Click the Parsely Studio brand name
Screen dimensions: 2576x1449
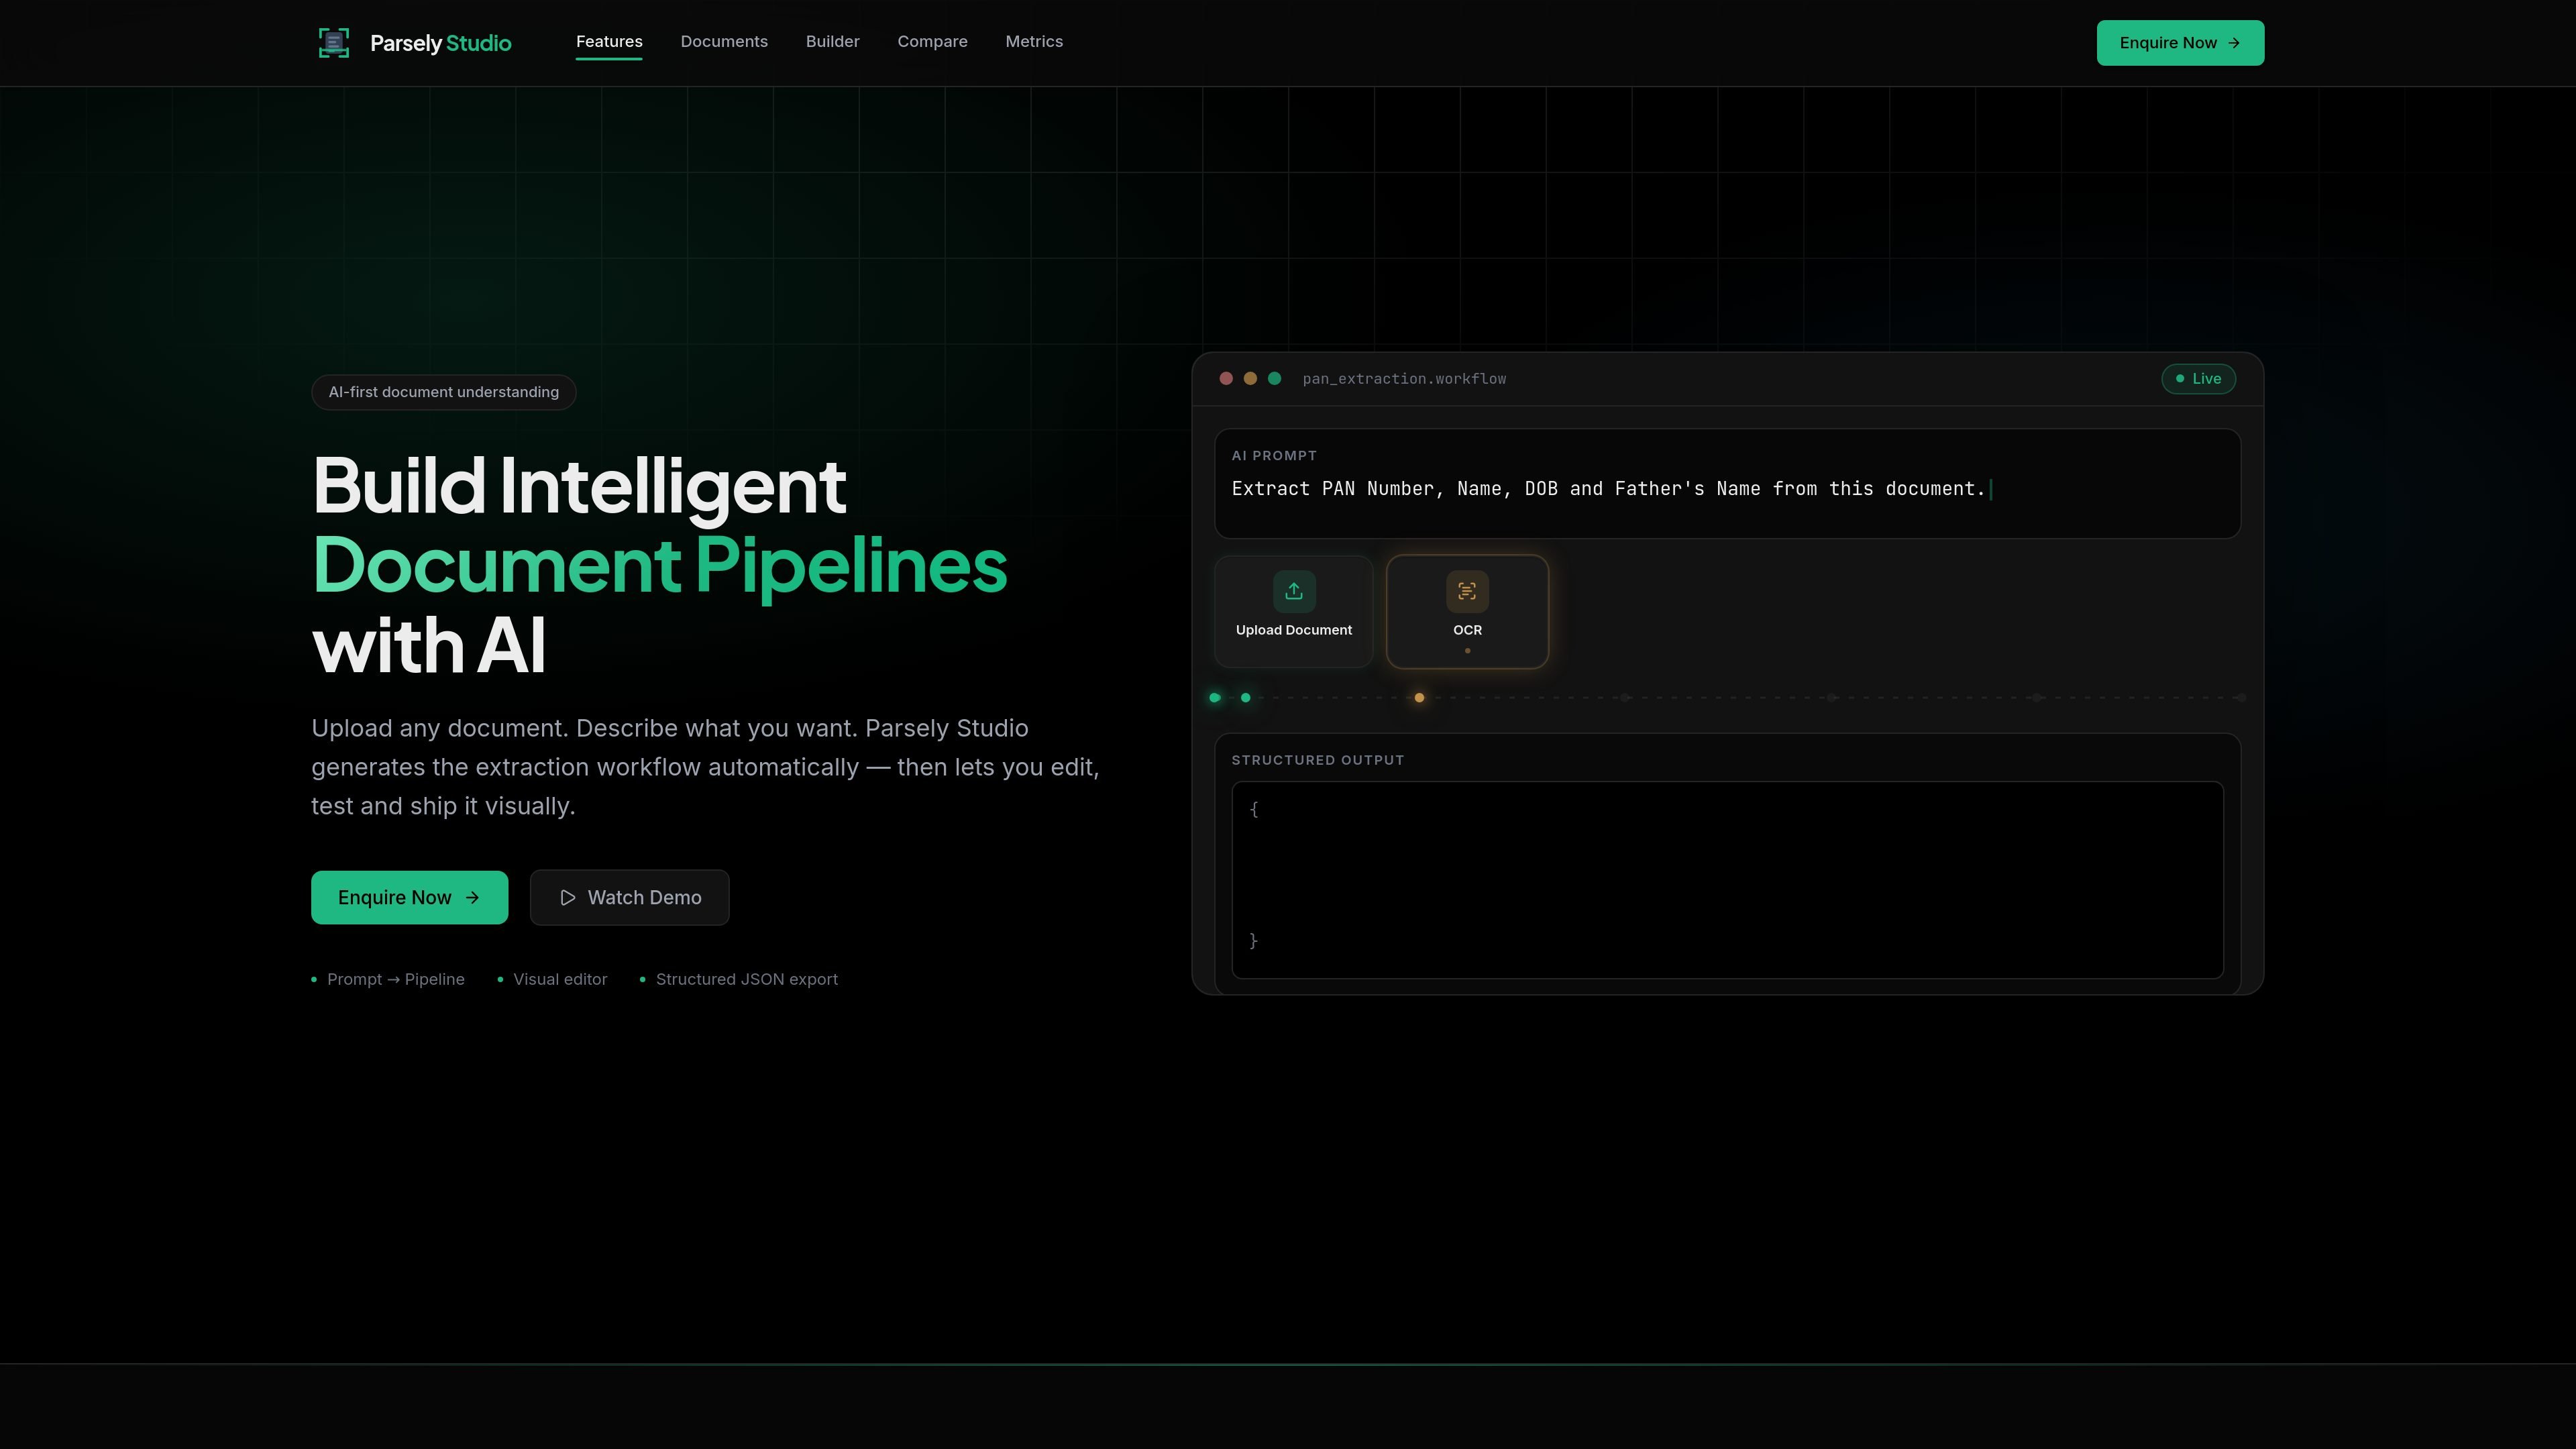pos(441,43)
